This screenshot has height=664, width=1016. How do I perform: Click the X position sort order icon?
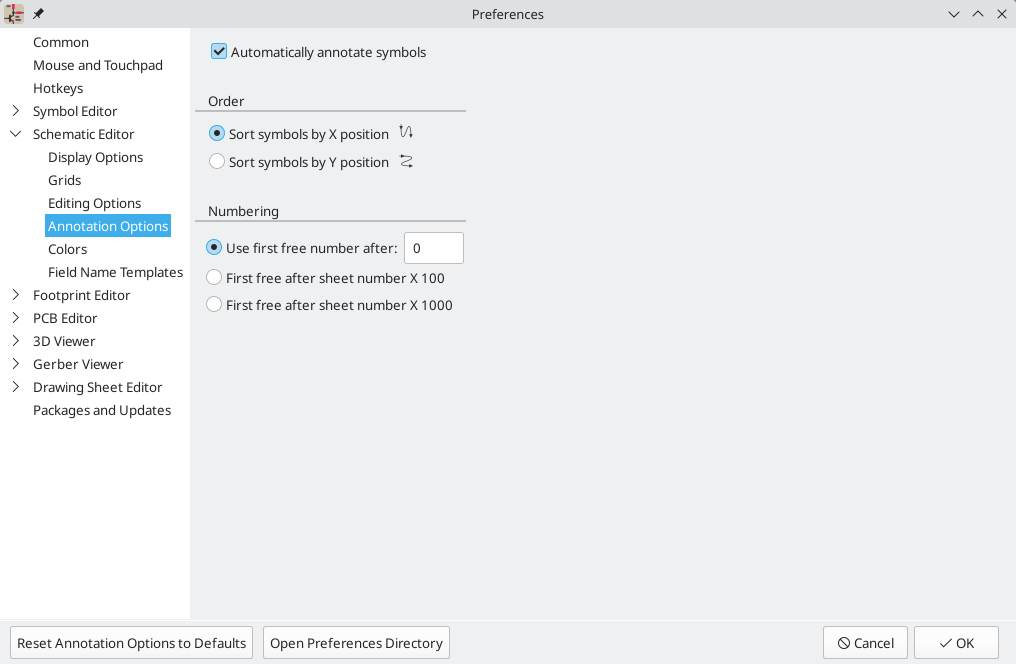coord(406,133)
